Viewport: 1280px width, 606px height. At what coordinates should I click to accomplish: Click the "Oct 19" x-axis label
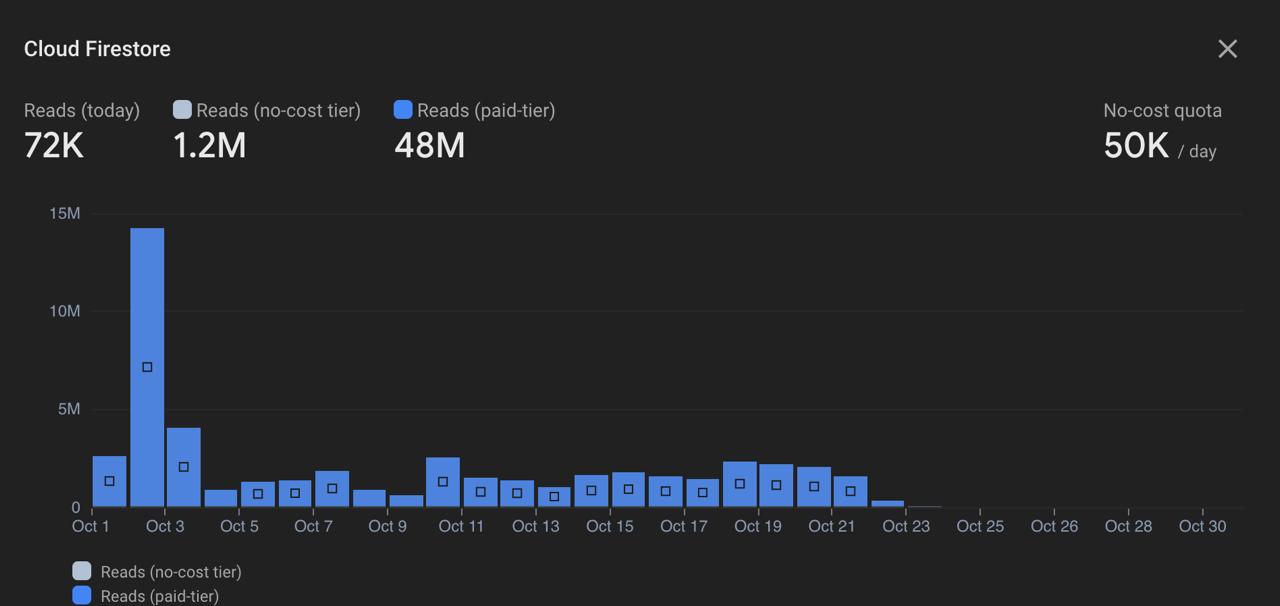click(x=758, y=526)
